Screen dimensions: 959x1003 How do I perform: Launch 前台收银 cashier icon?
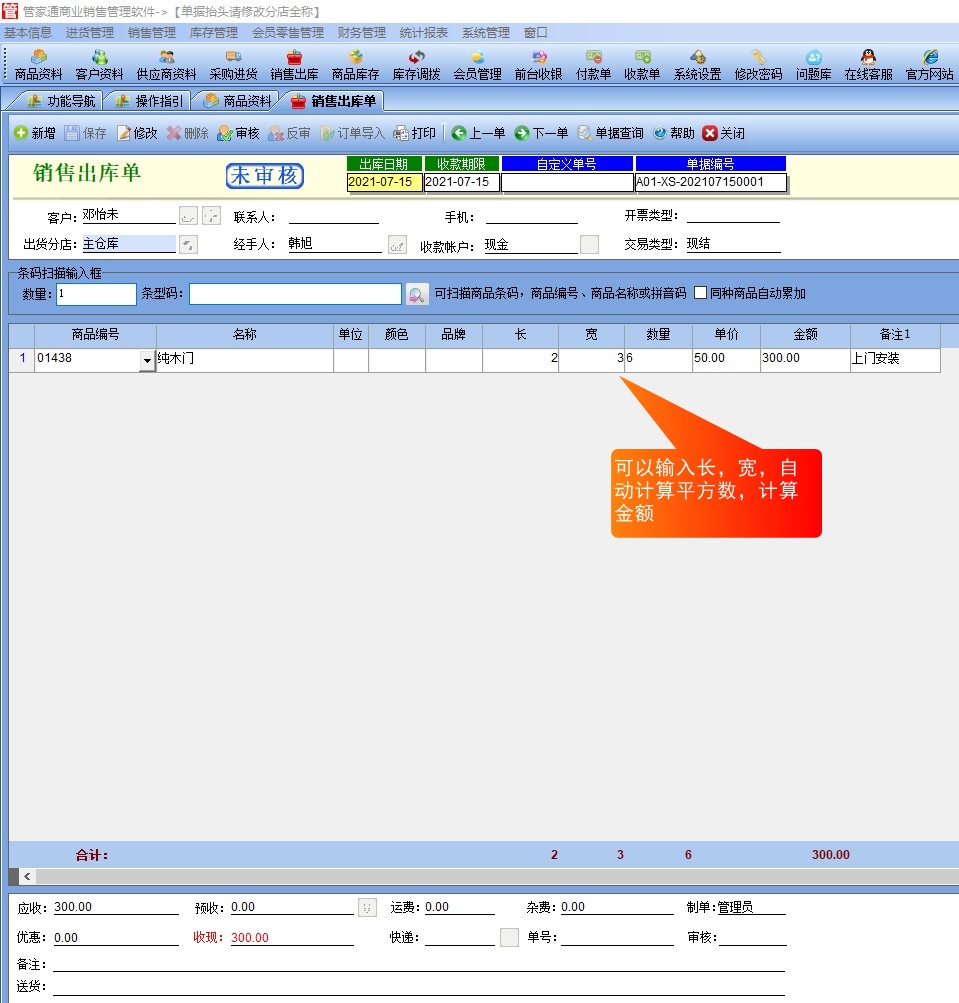tap(538, 65)
